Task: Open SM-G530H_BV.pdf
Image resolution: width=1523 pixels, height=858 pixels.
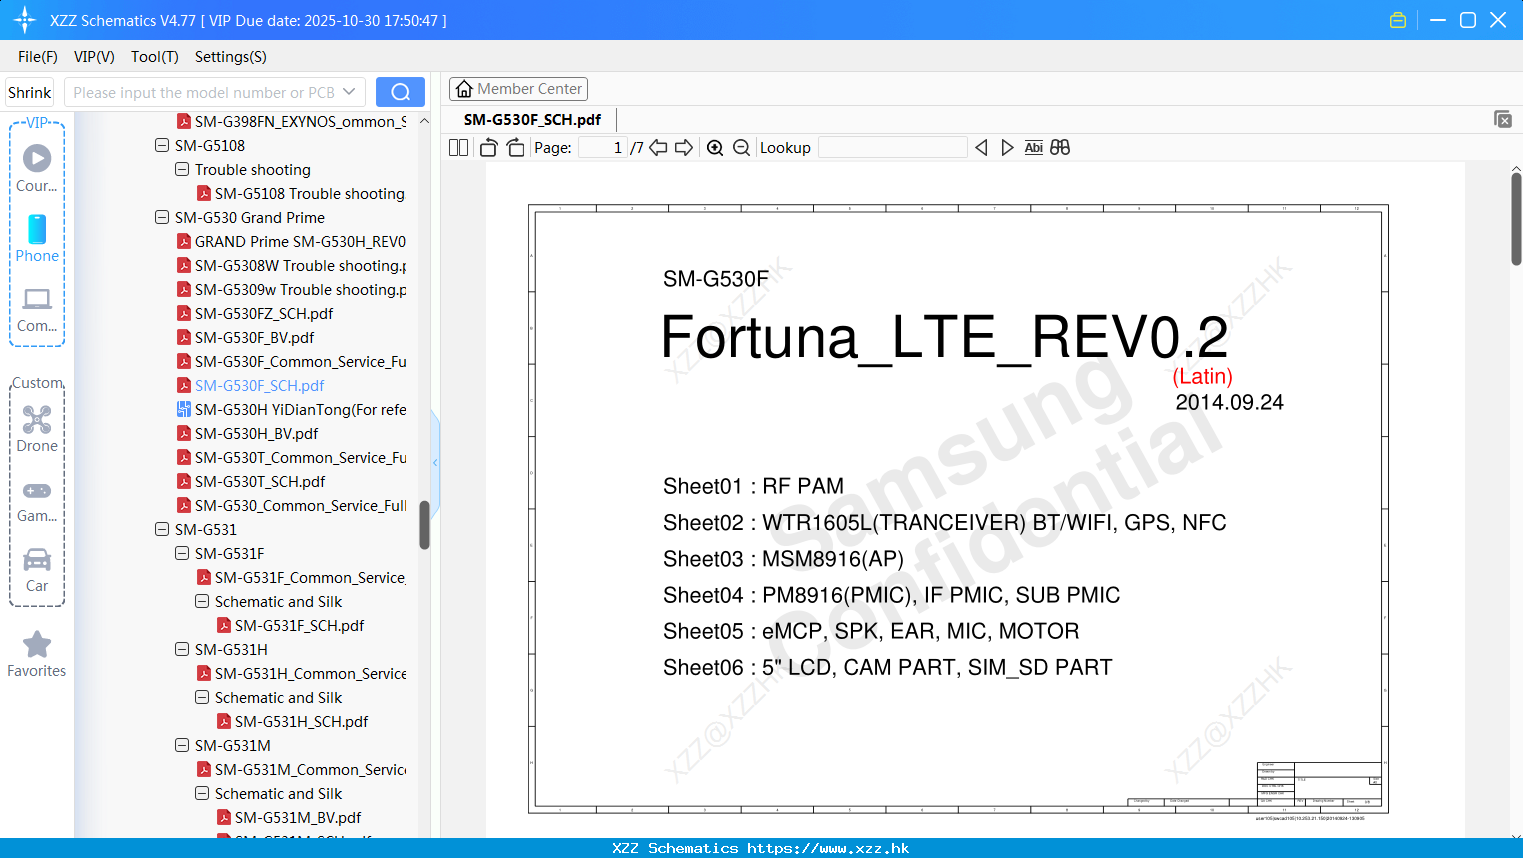Action: (x=247, y=433)
